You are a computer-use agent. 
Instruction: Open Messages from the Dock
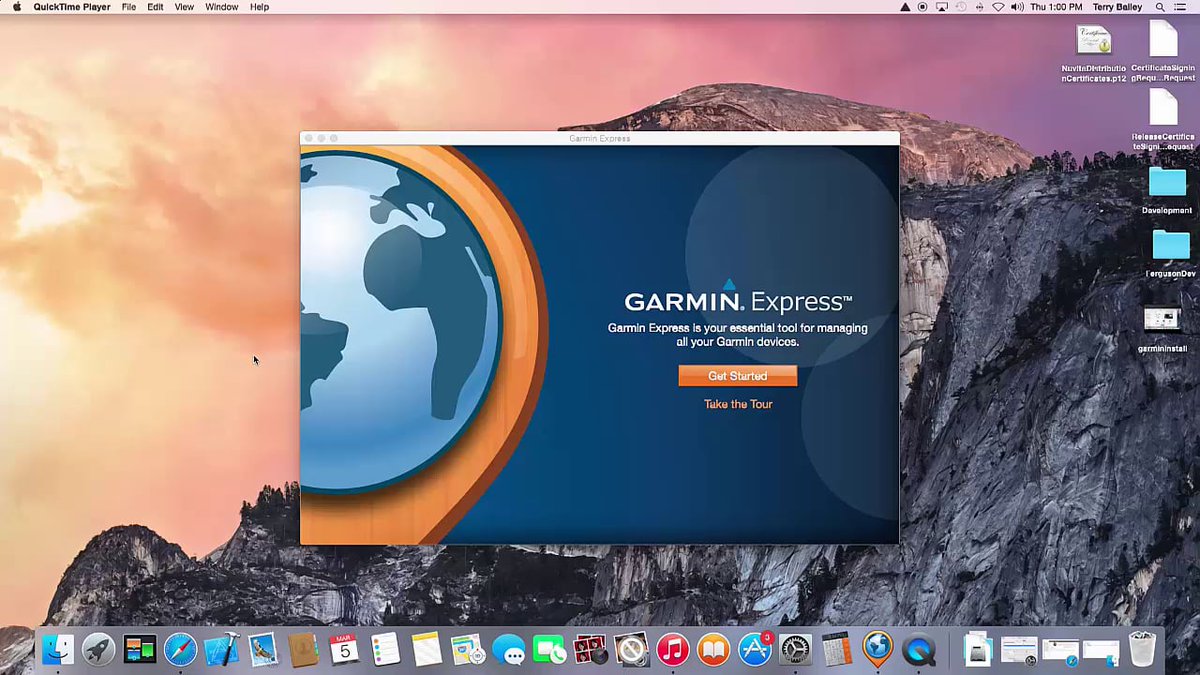(509, 650)
